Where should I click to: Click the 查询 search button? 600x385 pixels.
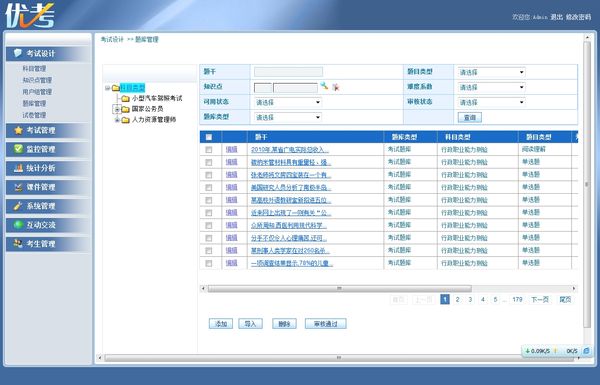pyautogui.click(x=470, y=117)
